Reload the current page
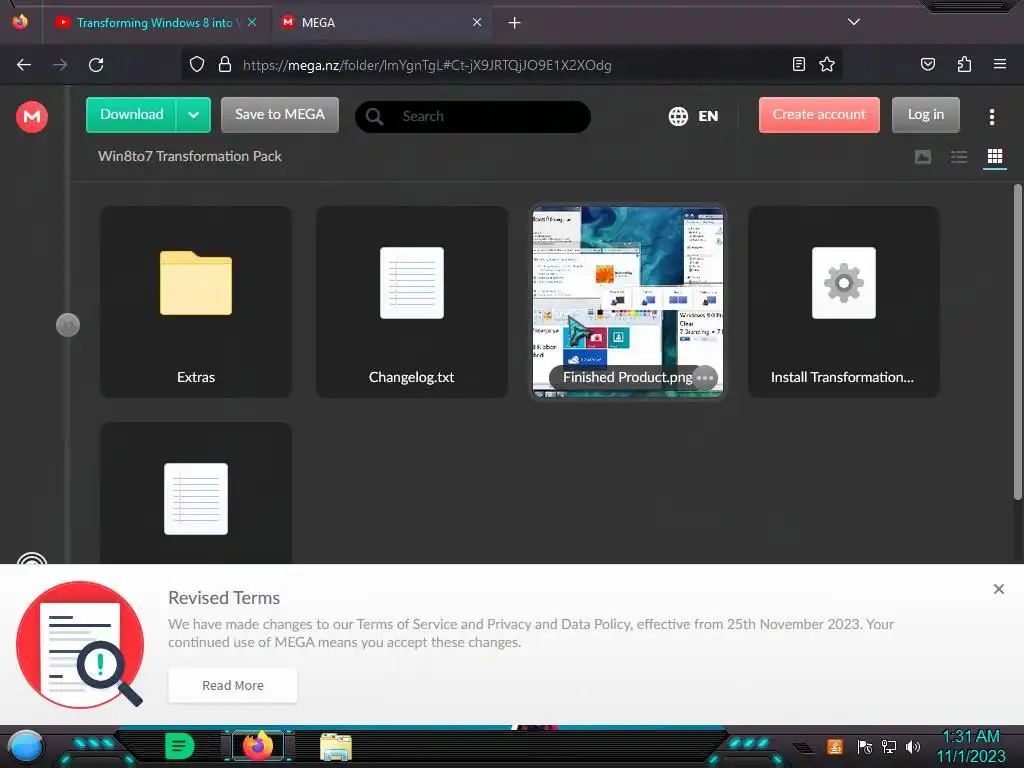 96,65
